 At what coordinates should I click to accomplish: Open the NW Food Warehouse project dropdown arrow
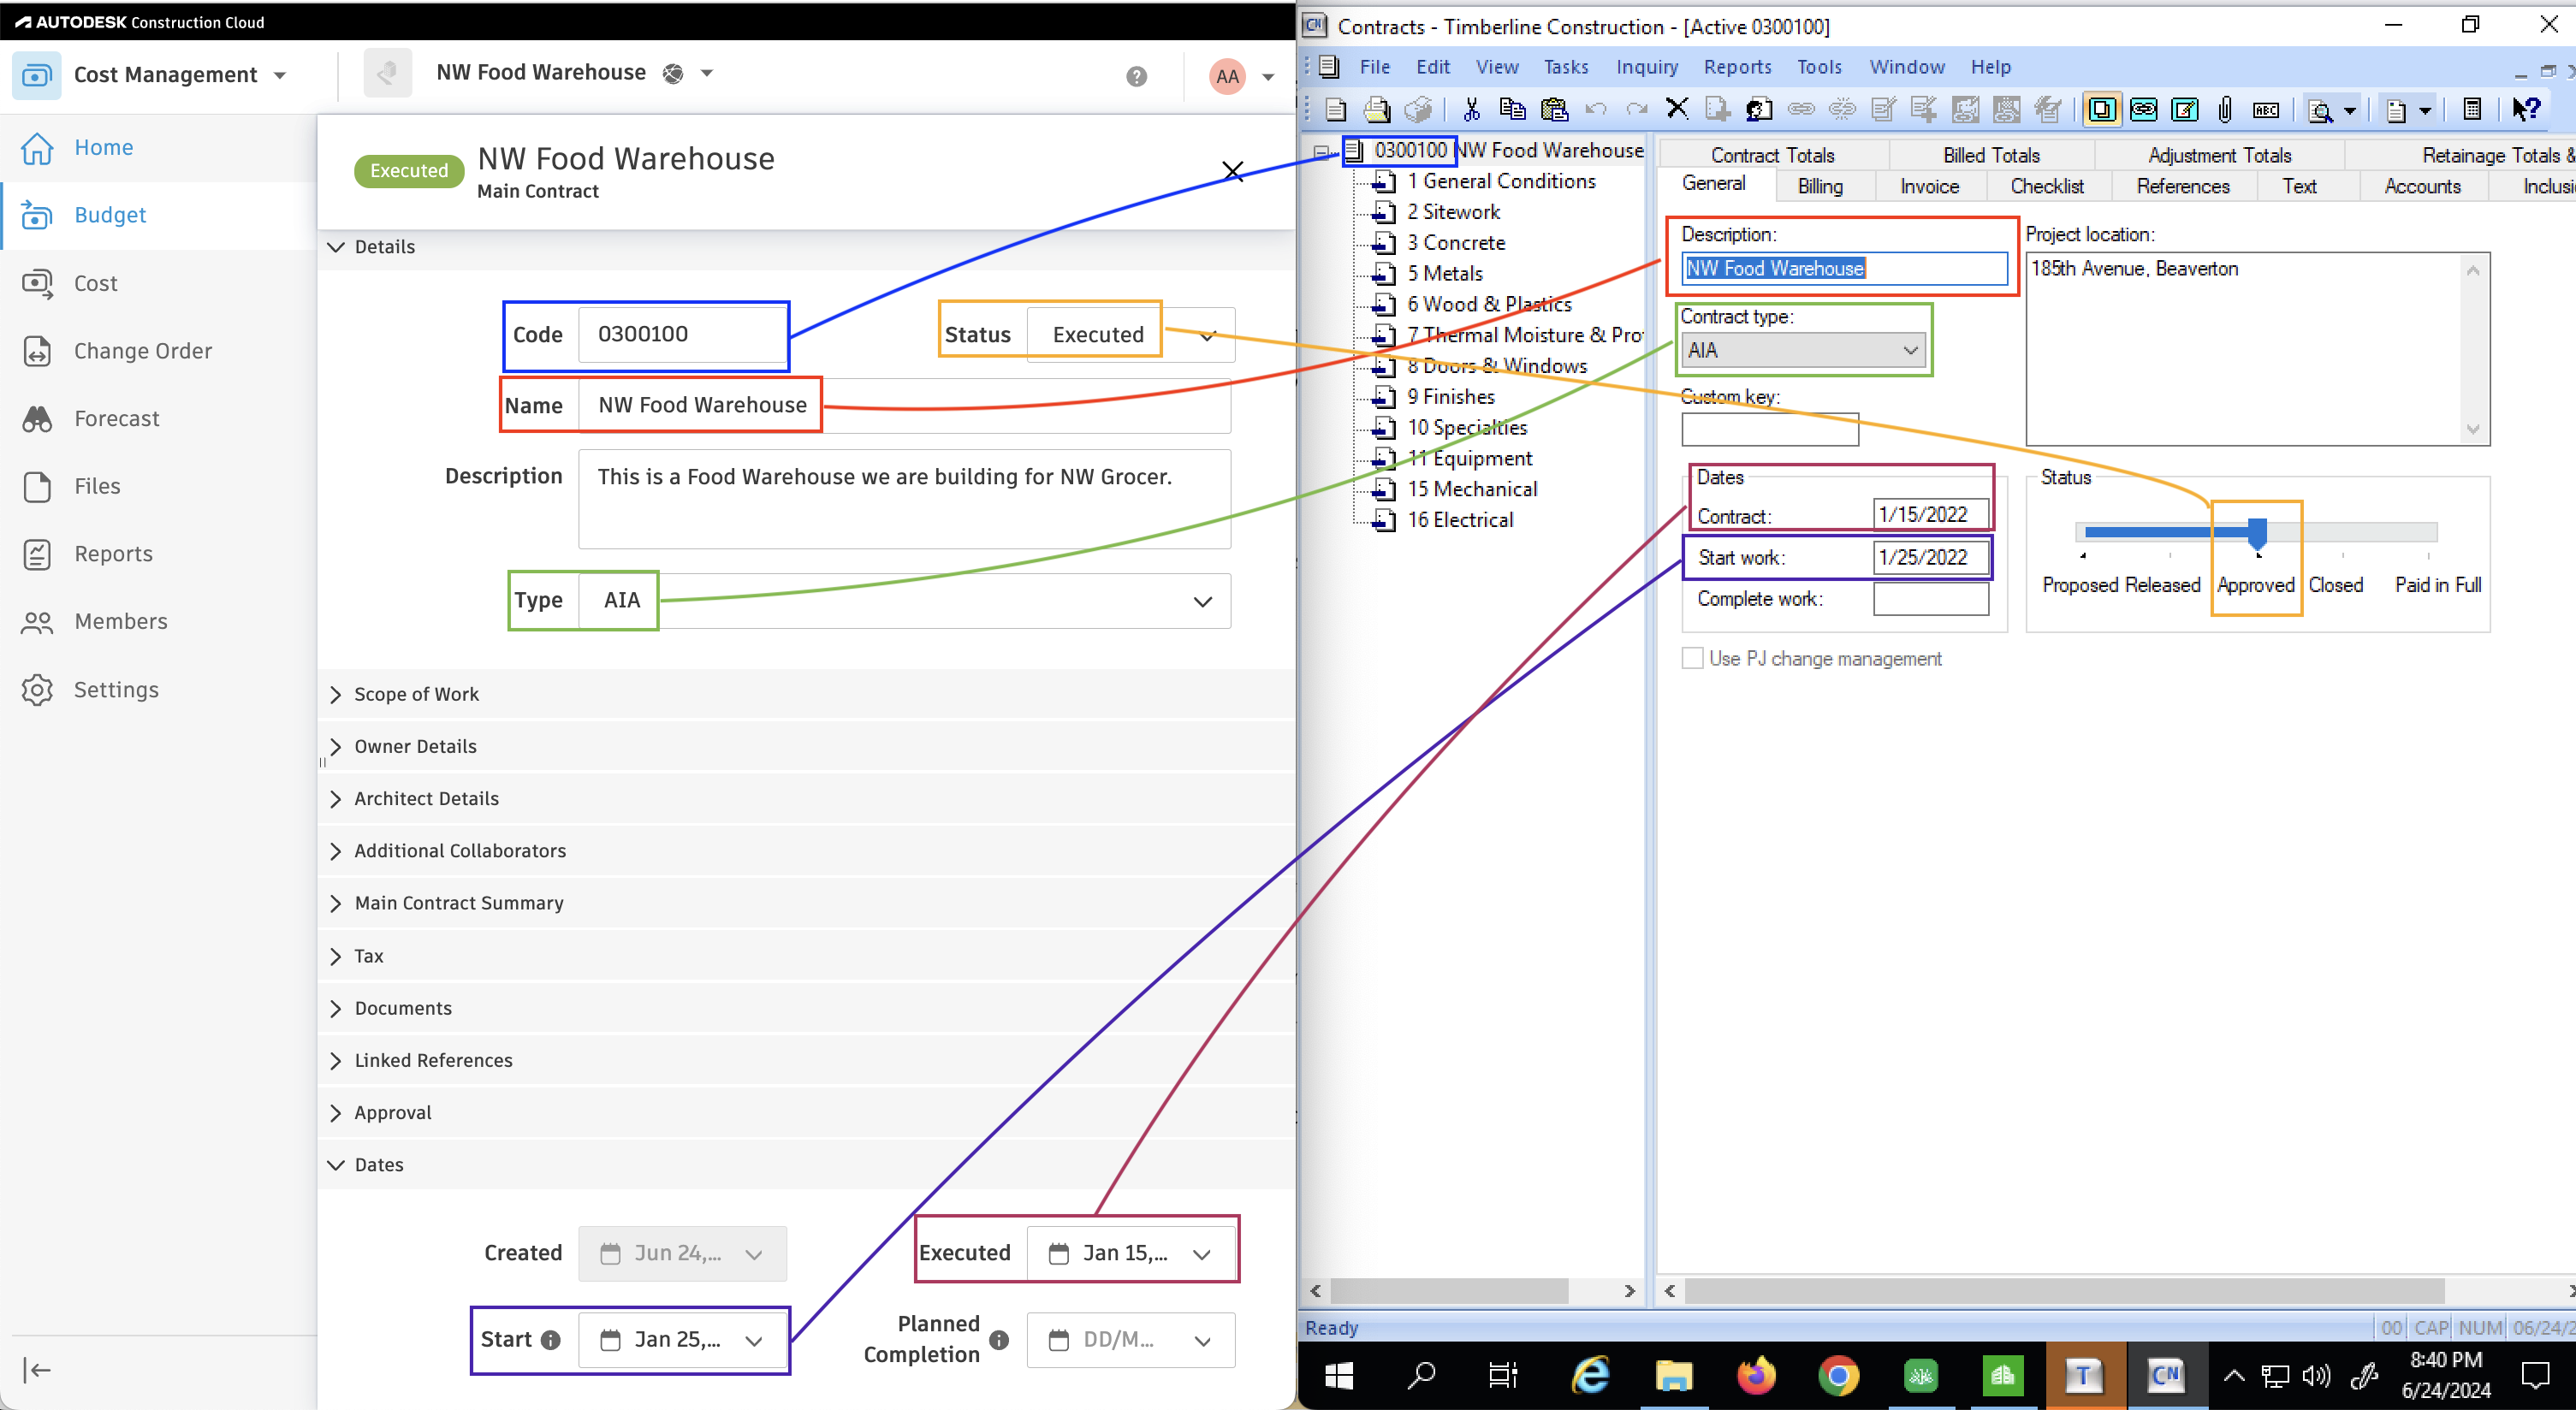706,73
